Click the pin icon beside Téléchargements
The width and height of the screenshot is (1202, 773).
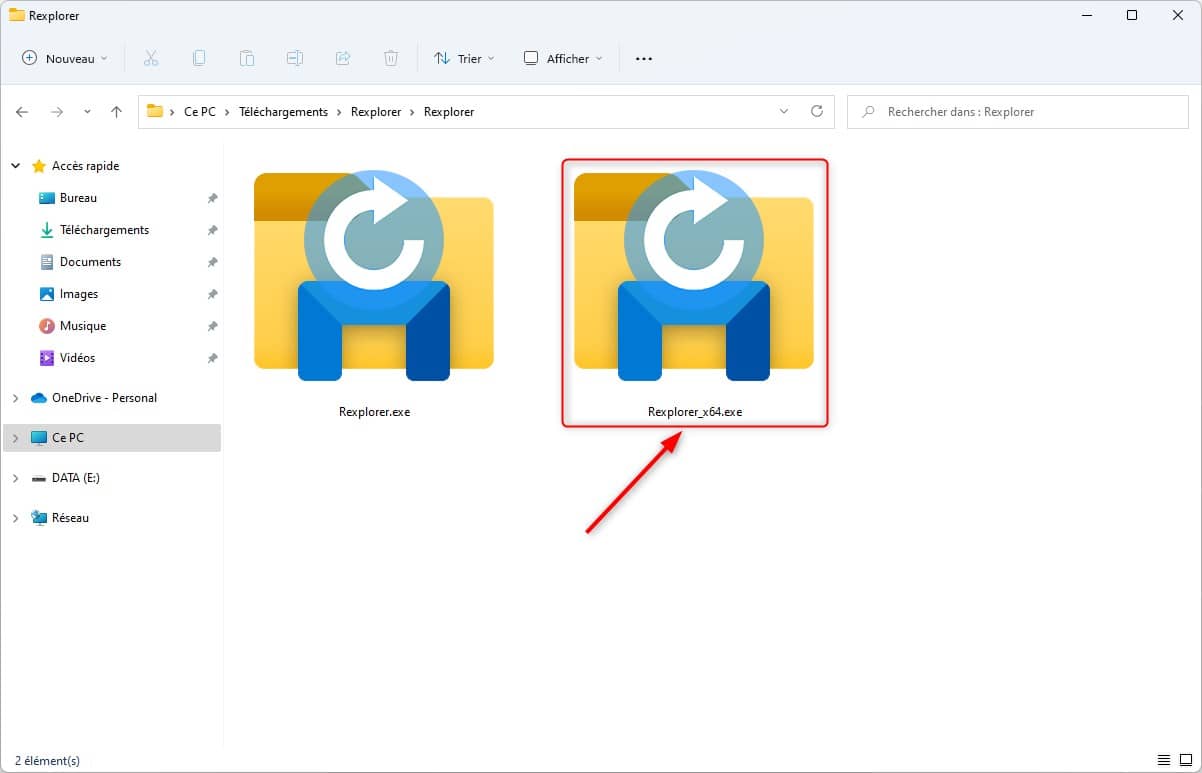click(x=212, y=231)
